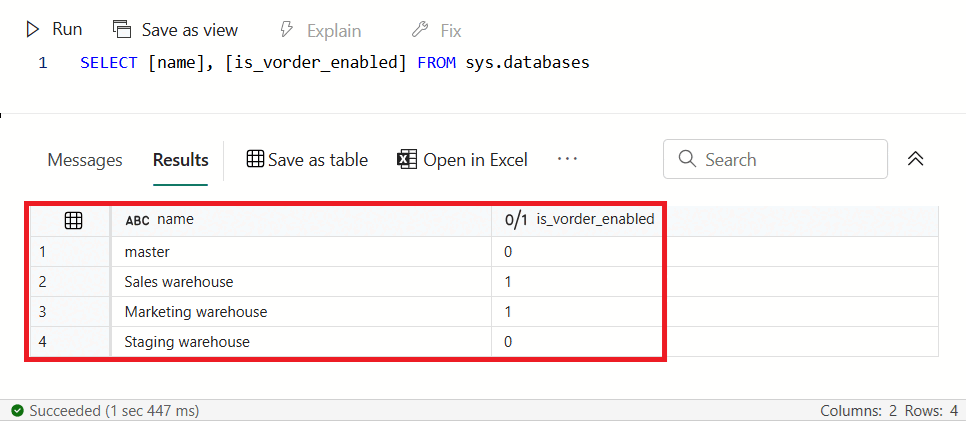Place cursor in the SQL query line
This screenshot has height=421, width=966.
coord(335,63)
